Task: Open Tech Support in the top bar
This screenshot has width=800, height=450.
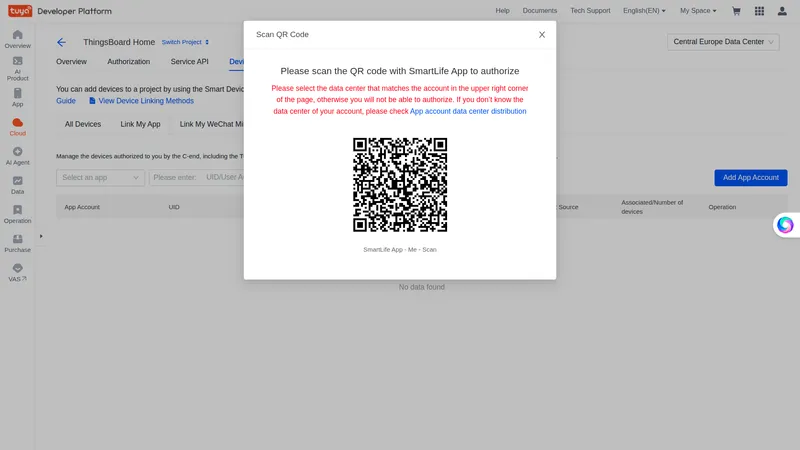Action: pyautogui.click(x=590, y=11)
